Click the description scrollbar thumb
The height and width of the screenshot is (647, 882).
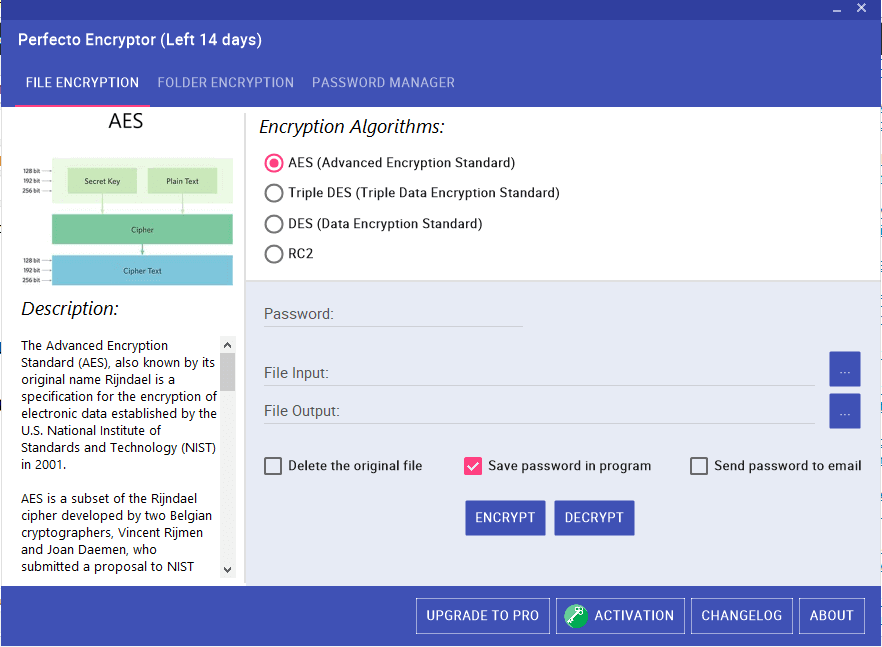[x=227, y=372]
